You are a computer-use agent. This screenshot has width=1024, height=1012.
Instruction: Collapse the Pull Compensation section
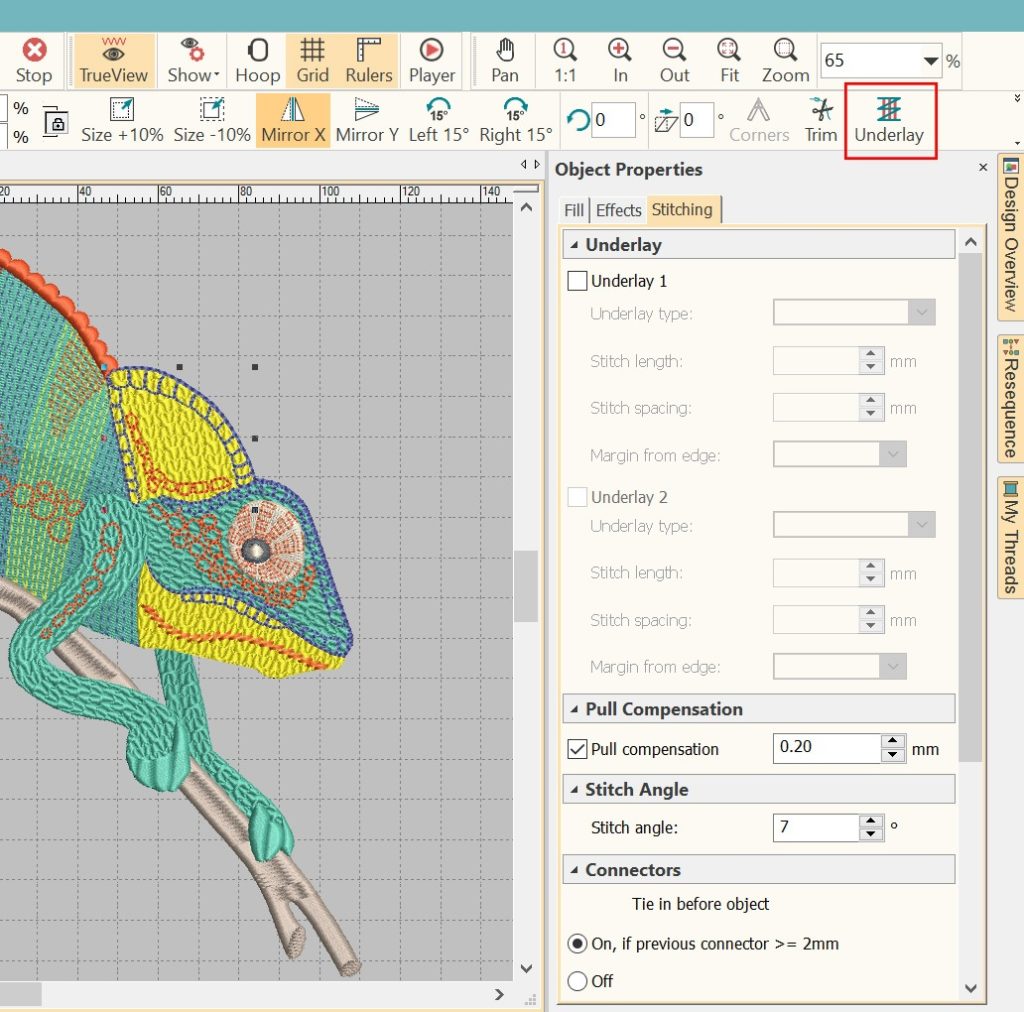click(x=575, y=710)
